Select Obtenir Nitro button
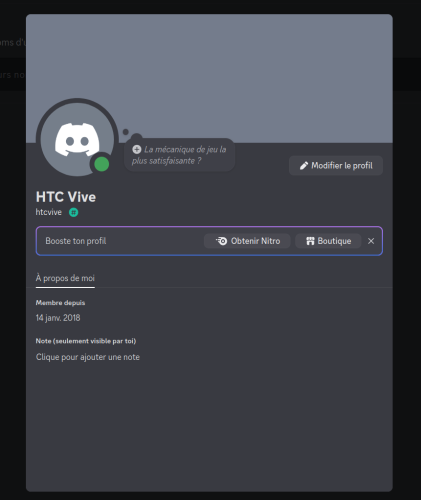The image size is (421, 500). (x=247, y=241)
